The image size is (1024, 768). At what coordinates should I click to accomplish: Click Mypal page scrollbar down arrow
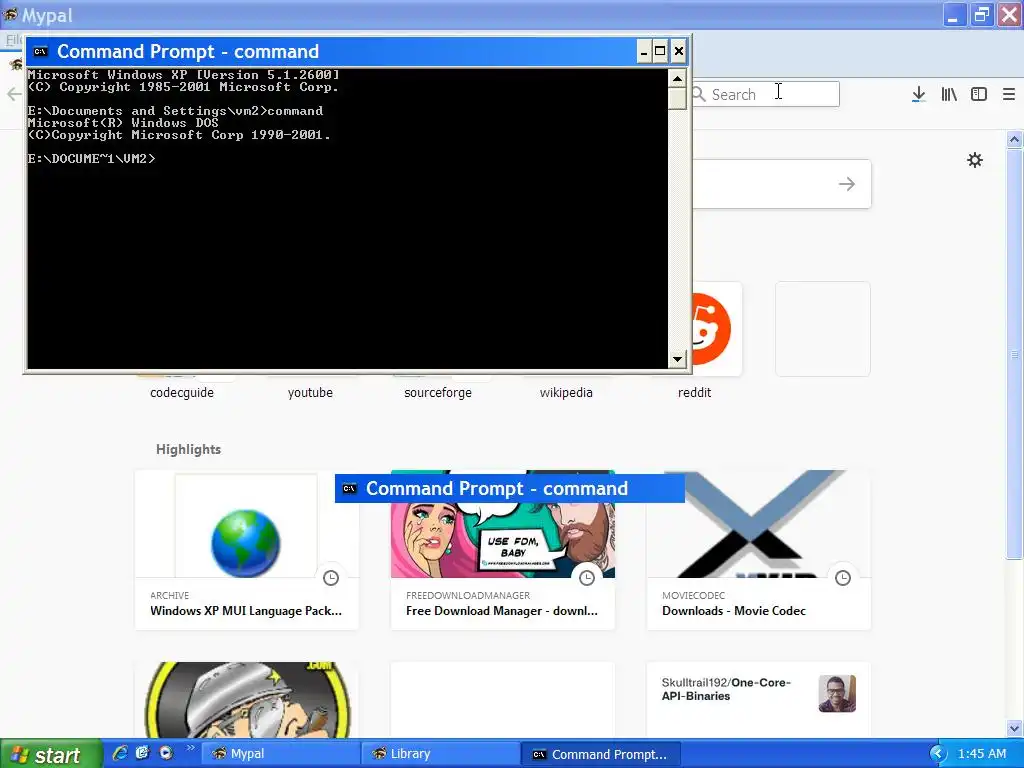click(x=1014, y=728)
